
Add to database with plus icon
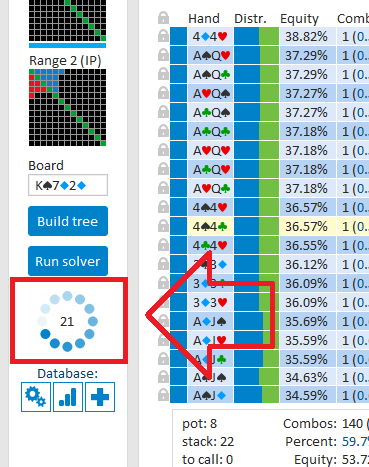(x=100, y=397)
